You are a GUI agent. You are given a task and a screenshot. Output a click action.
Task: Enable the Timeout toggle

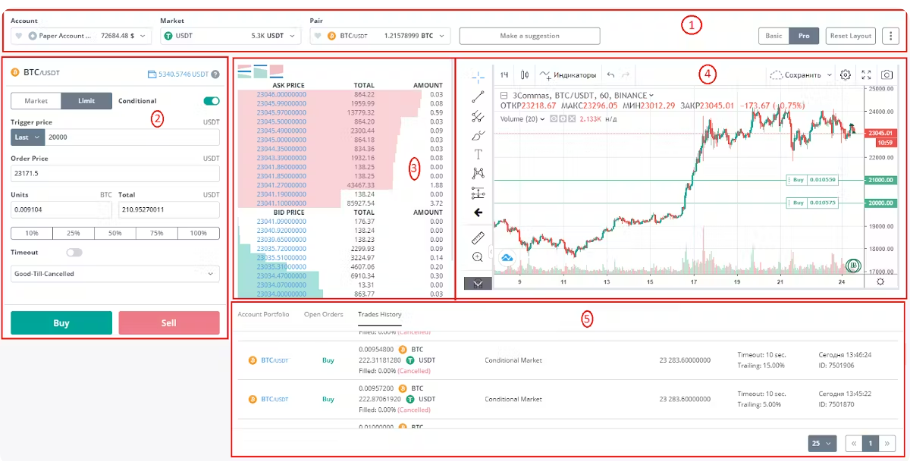point(75,253)
